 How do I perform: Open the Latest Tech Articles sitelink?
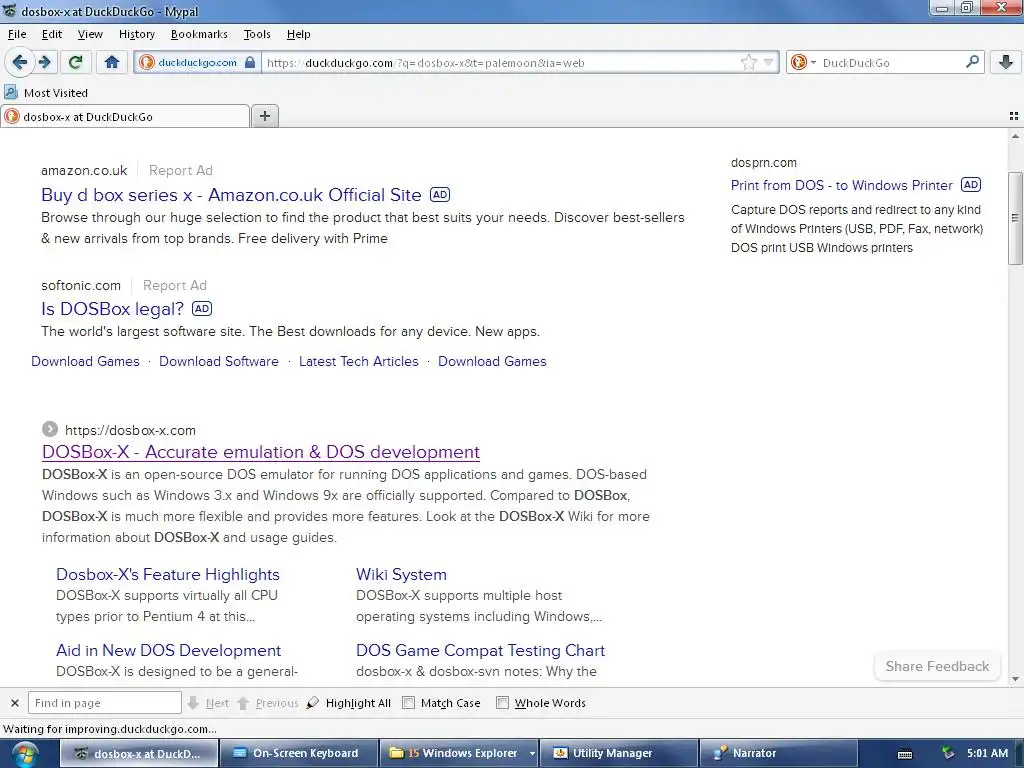(359, 361)
